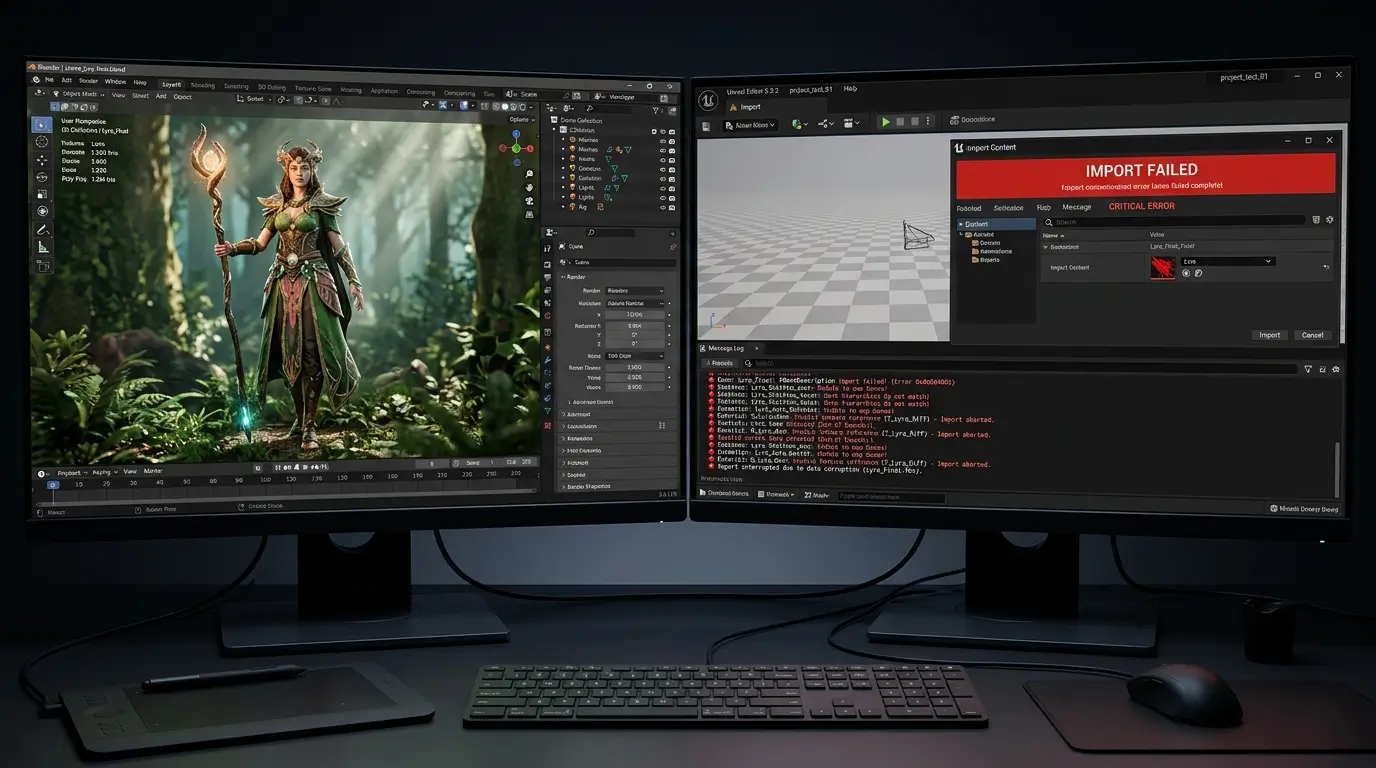1376x768 pixels.
Task: Pin the Blender properties editor with pin icon
Action: click(672, 246)
